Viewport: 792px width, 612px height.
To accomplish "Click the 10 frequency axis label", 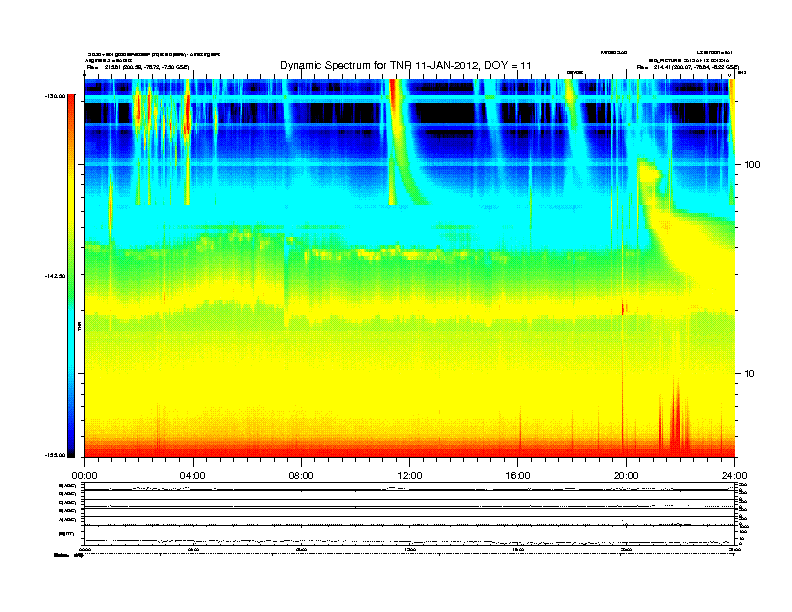I will click(750, 374).
